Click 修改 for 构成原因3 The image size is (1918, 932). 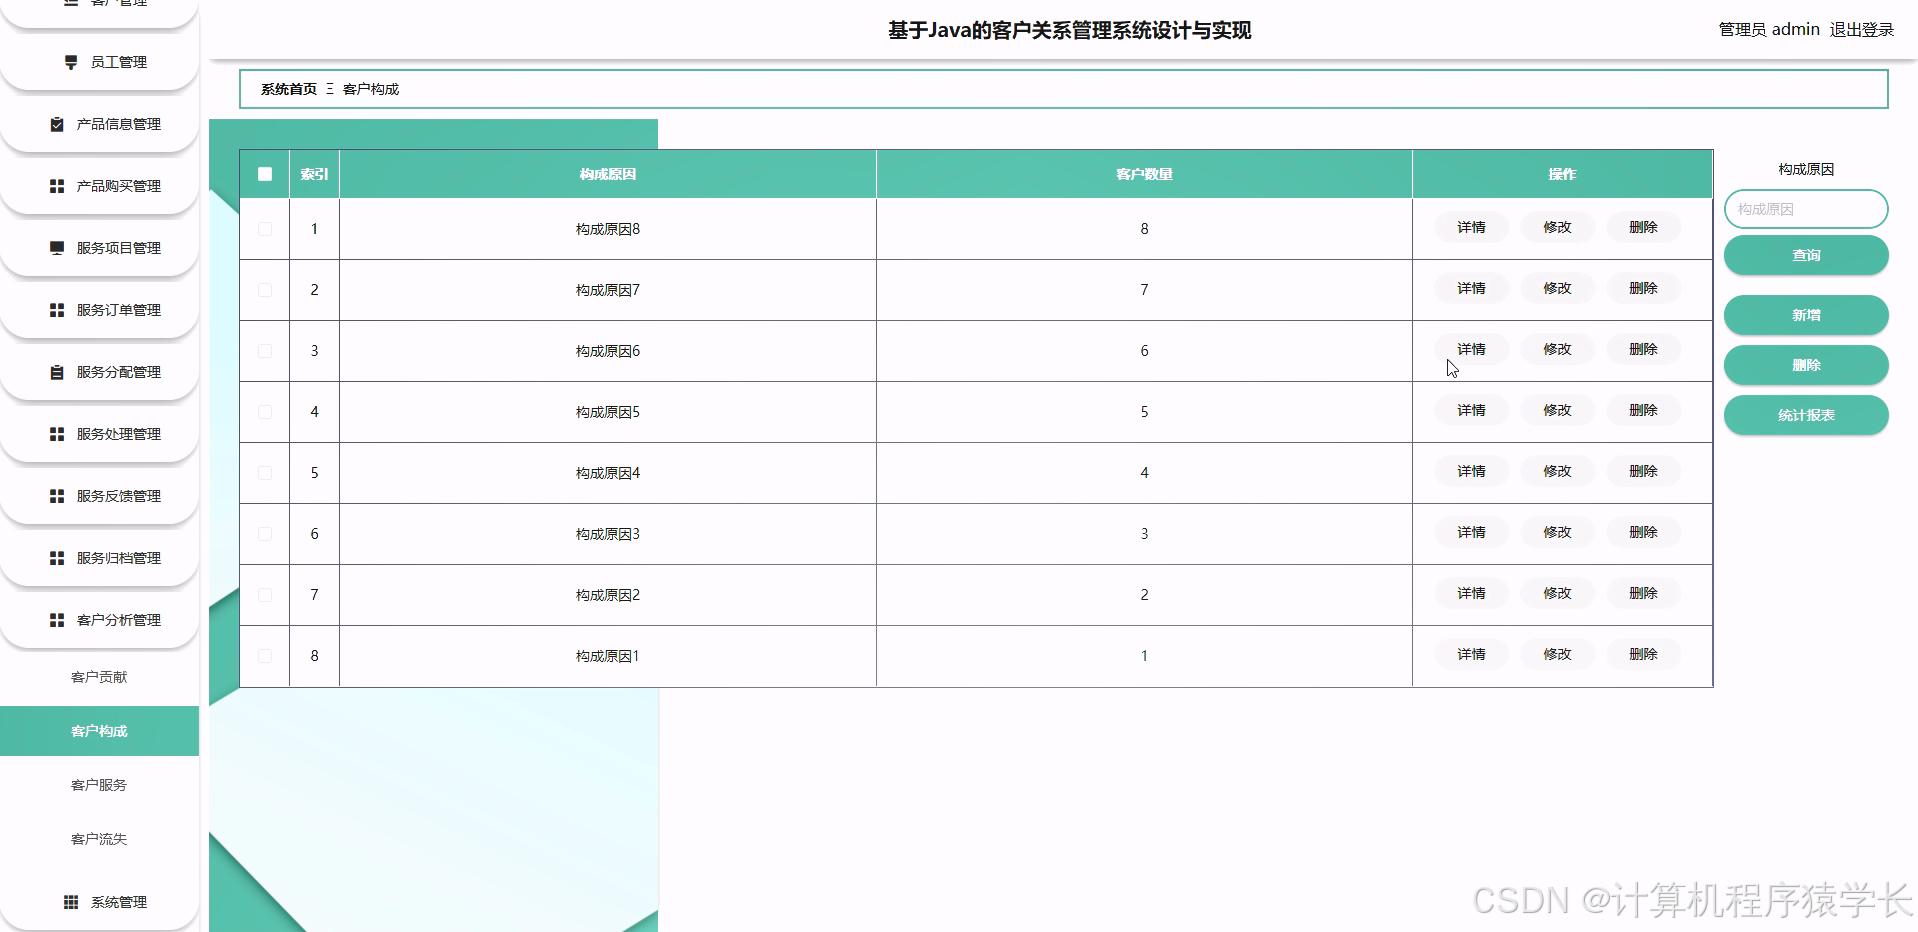[1557, 533]
